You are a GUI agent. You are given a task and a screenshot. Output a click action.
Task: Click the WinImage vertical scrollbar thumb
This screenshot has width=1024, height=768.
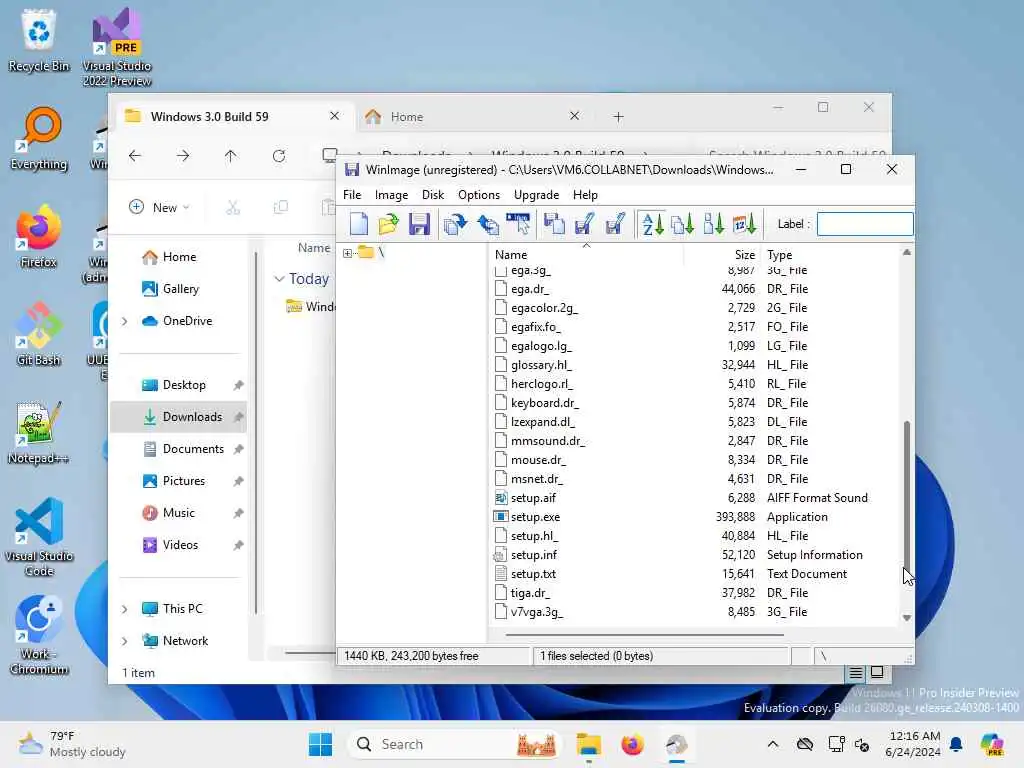pyautogui.click(x=906, y=496)
